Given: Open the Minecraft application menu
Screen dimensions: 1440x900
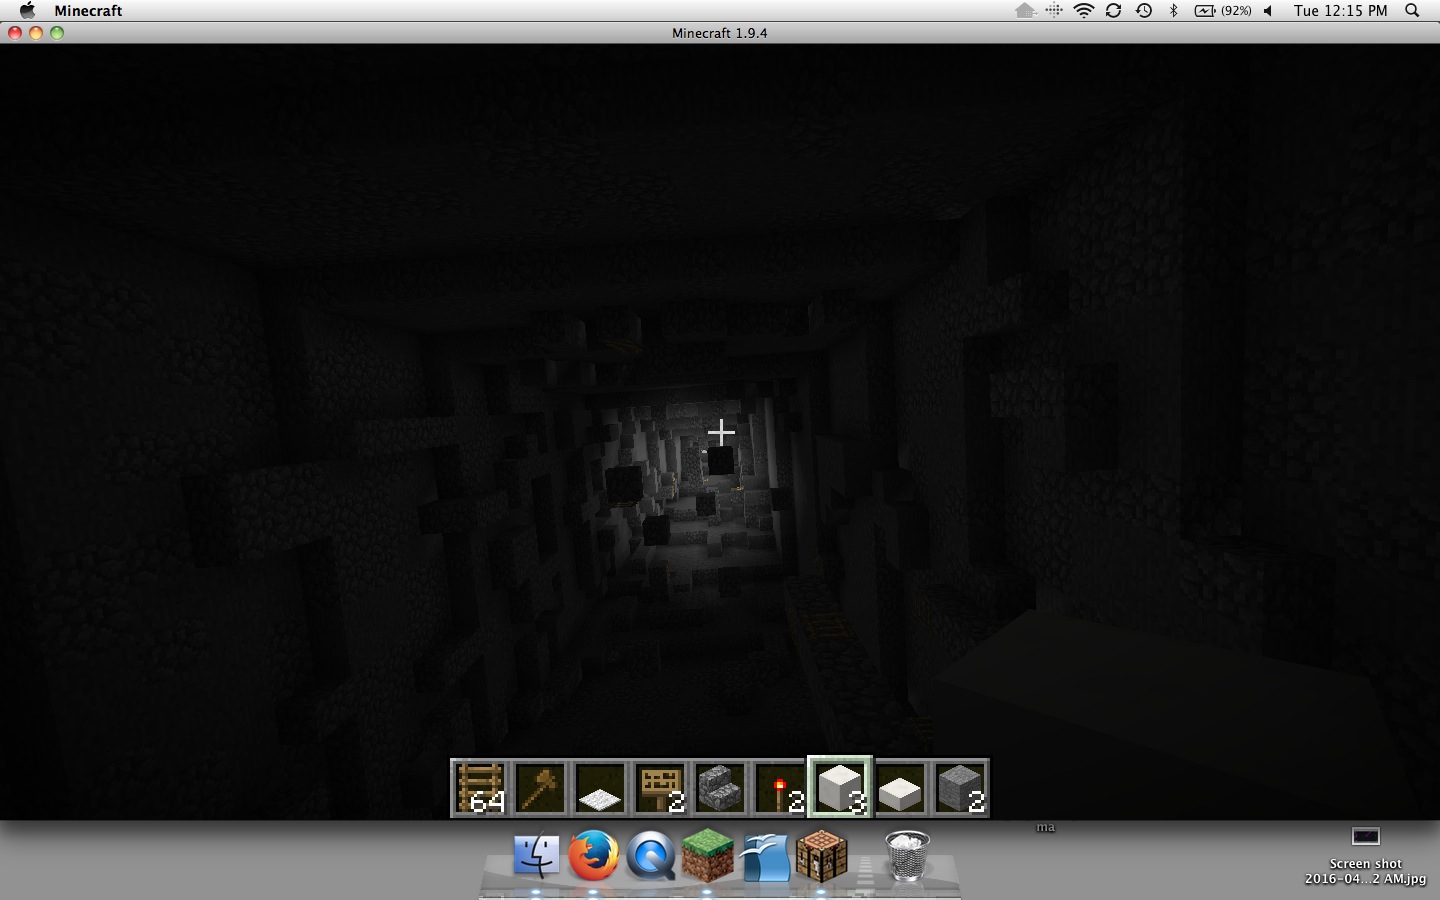Looking at the screenshot, I should pyautogui.click(x=88, y=10).
